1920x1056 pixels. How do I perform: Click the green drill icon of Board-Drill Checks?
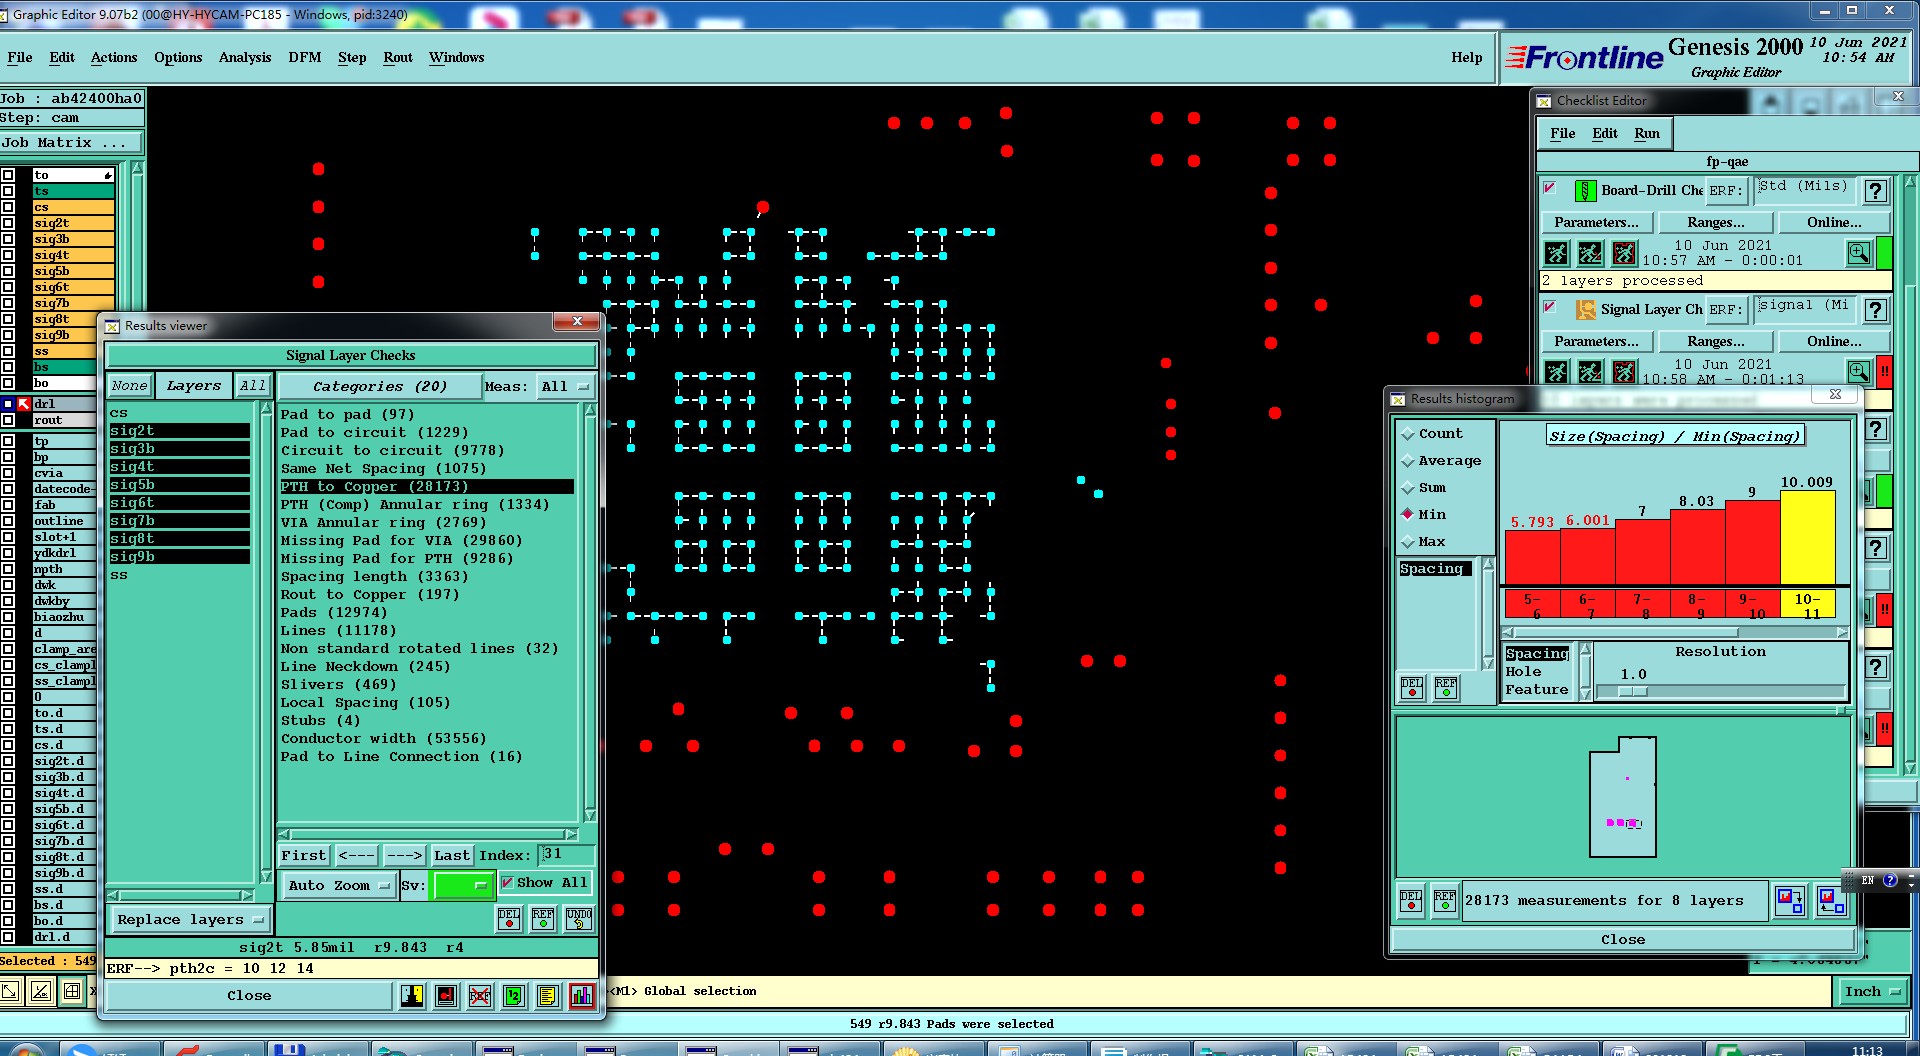click(x=1585, y=190)
